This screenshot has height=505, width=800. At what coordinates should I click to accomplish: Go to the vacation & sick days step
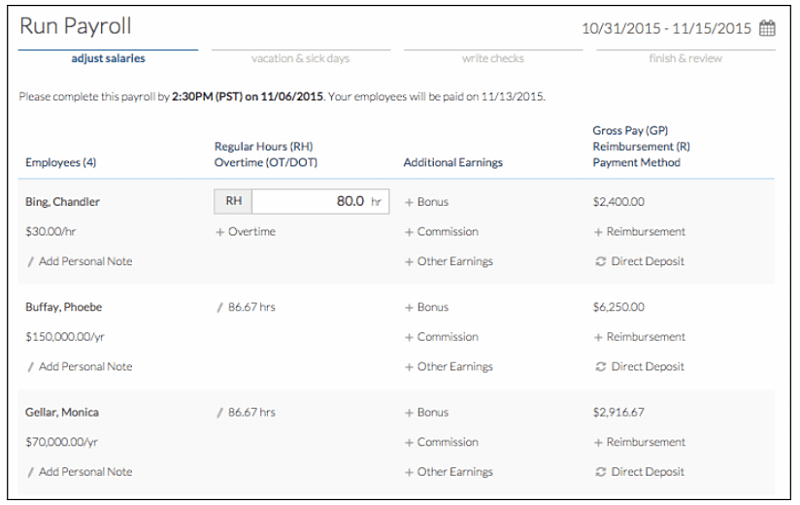coord(301,58)
